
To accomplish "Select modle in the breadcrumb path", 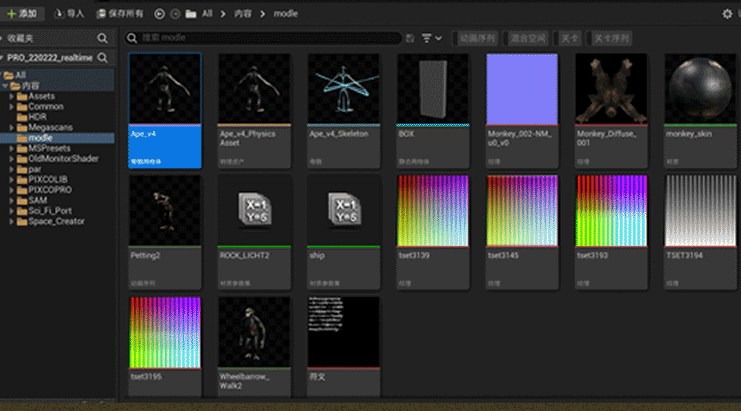I will (285, 14).
